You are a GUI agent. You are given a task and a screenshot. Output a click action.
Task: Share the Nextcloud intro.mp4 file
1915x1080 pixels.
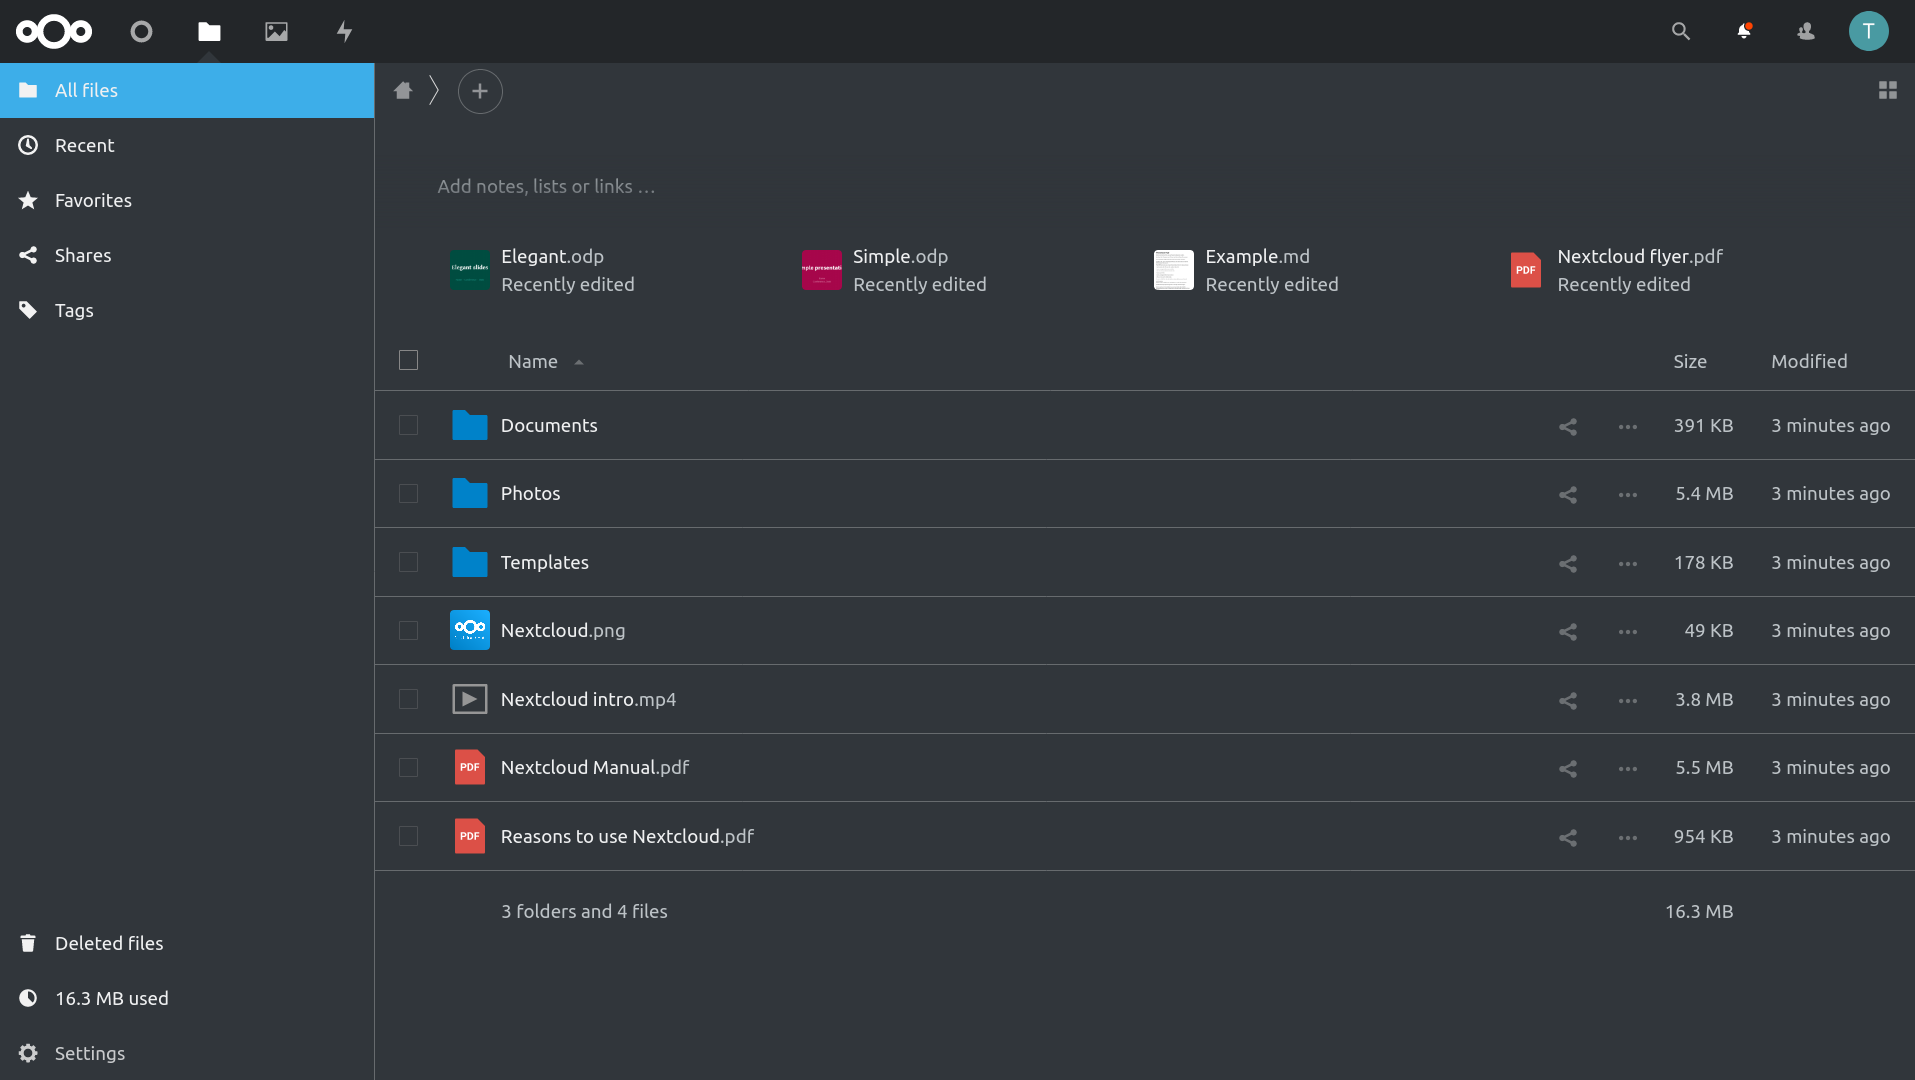[1567, 701]
